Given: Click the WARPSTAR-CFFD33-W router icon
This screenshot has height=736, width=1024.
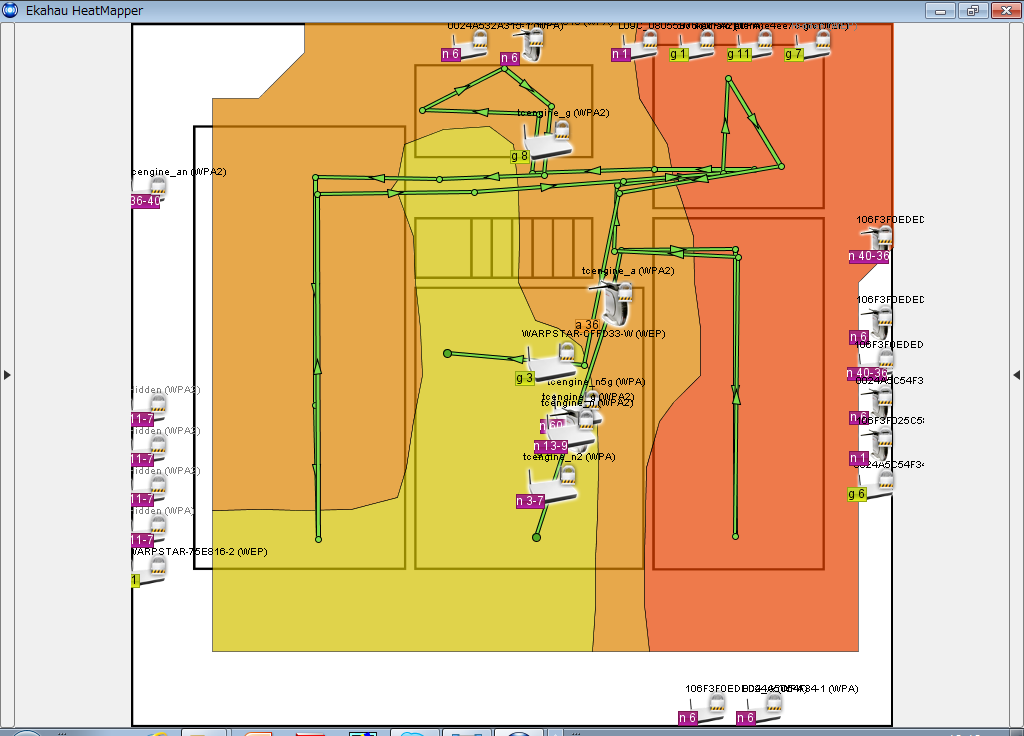Looking at the screenshot, I should (x=552, y=362).
